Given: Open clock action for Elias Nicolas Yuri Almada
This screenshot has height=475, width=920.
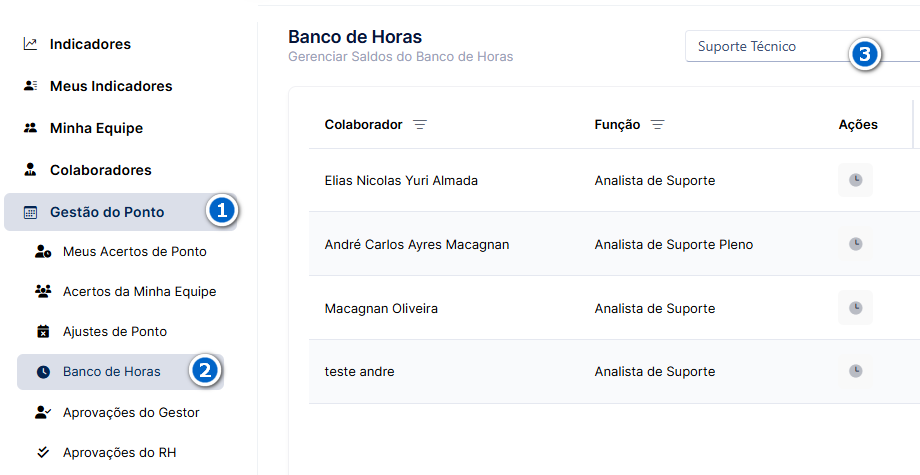Looking at the screenshot, I should [x=855, y=180].
